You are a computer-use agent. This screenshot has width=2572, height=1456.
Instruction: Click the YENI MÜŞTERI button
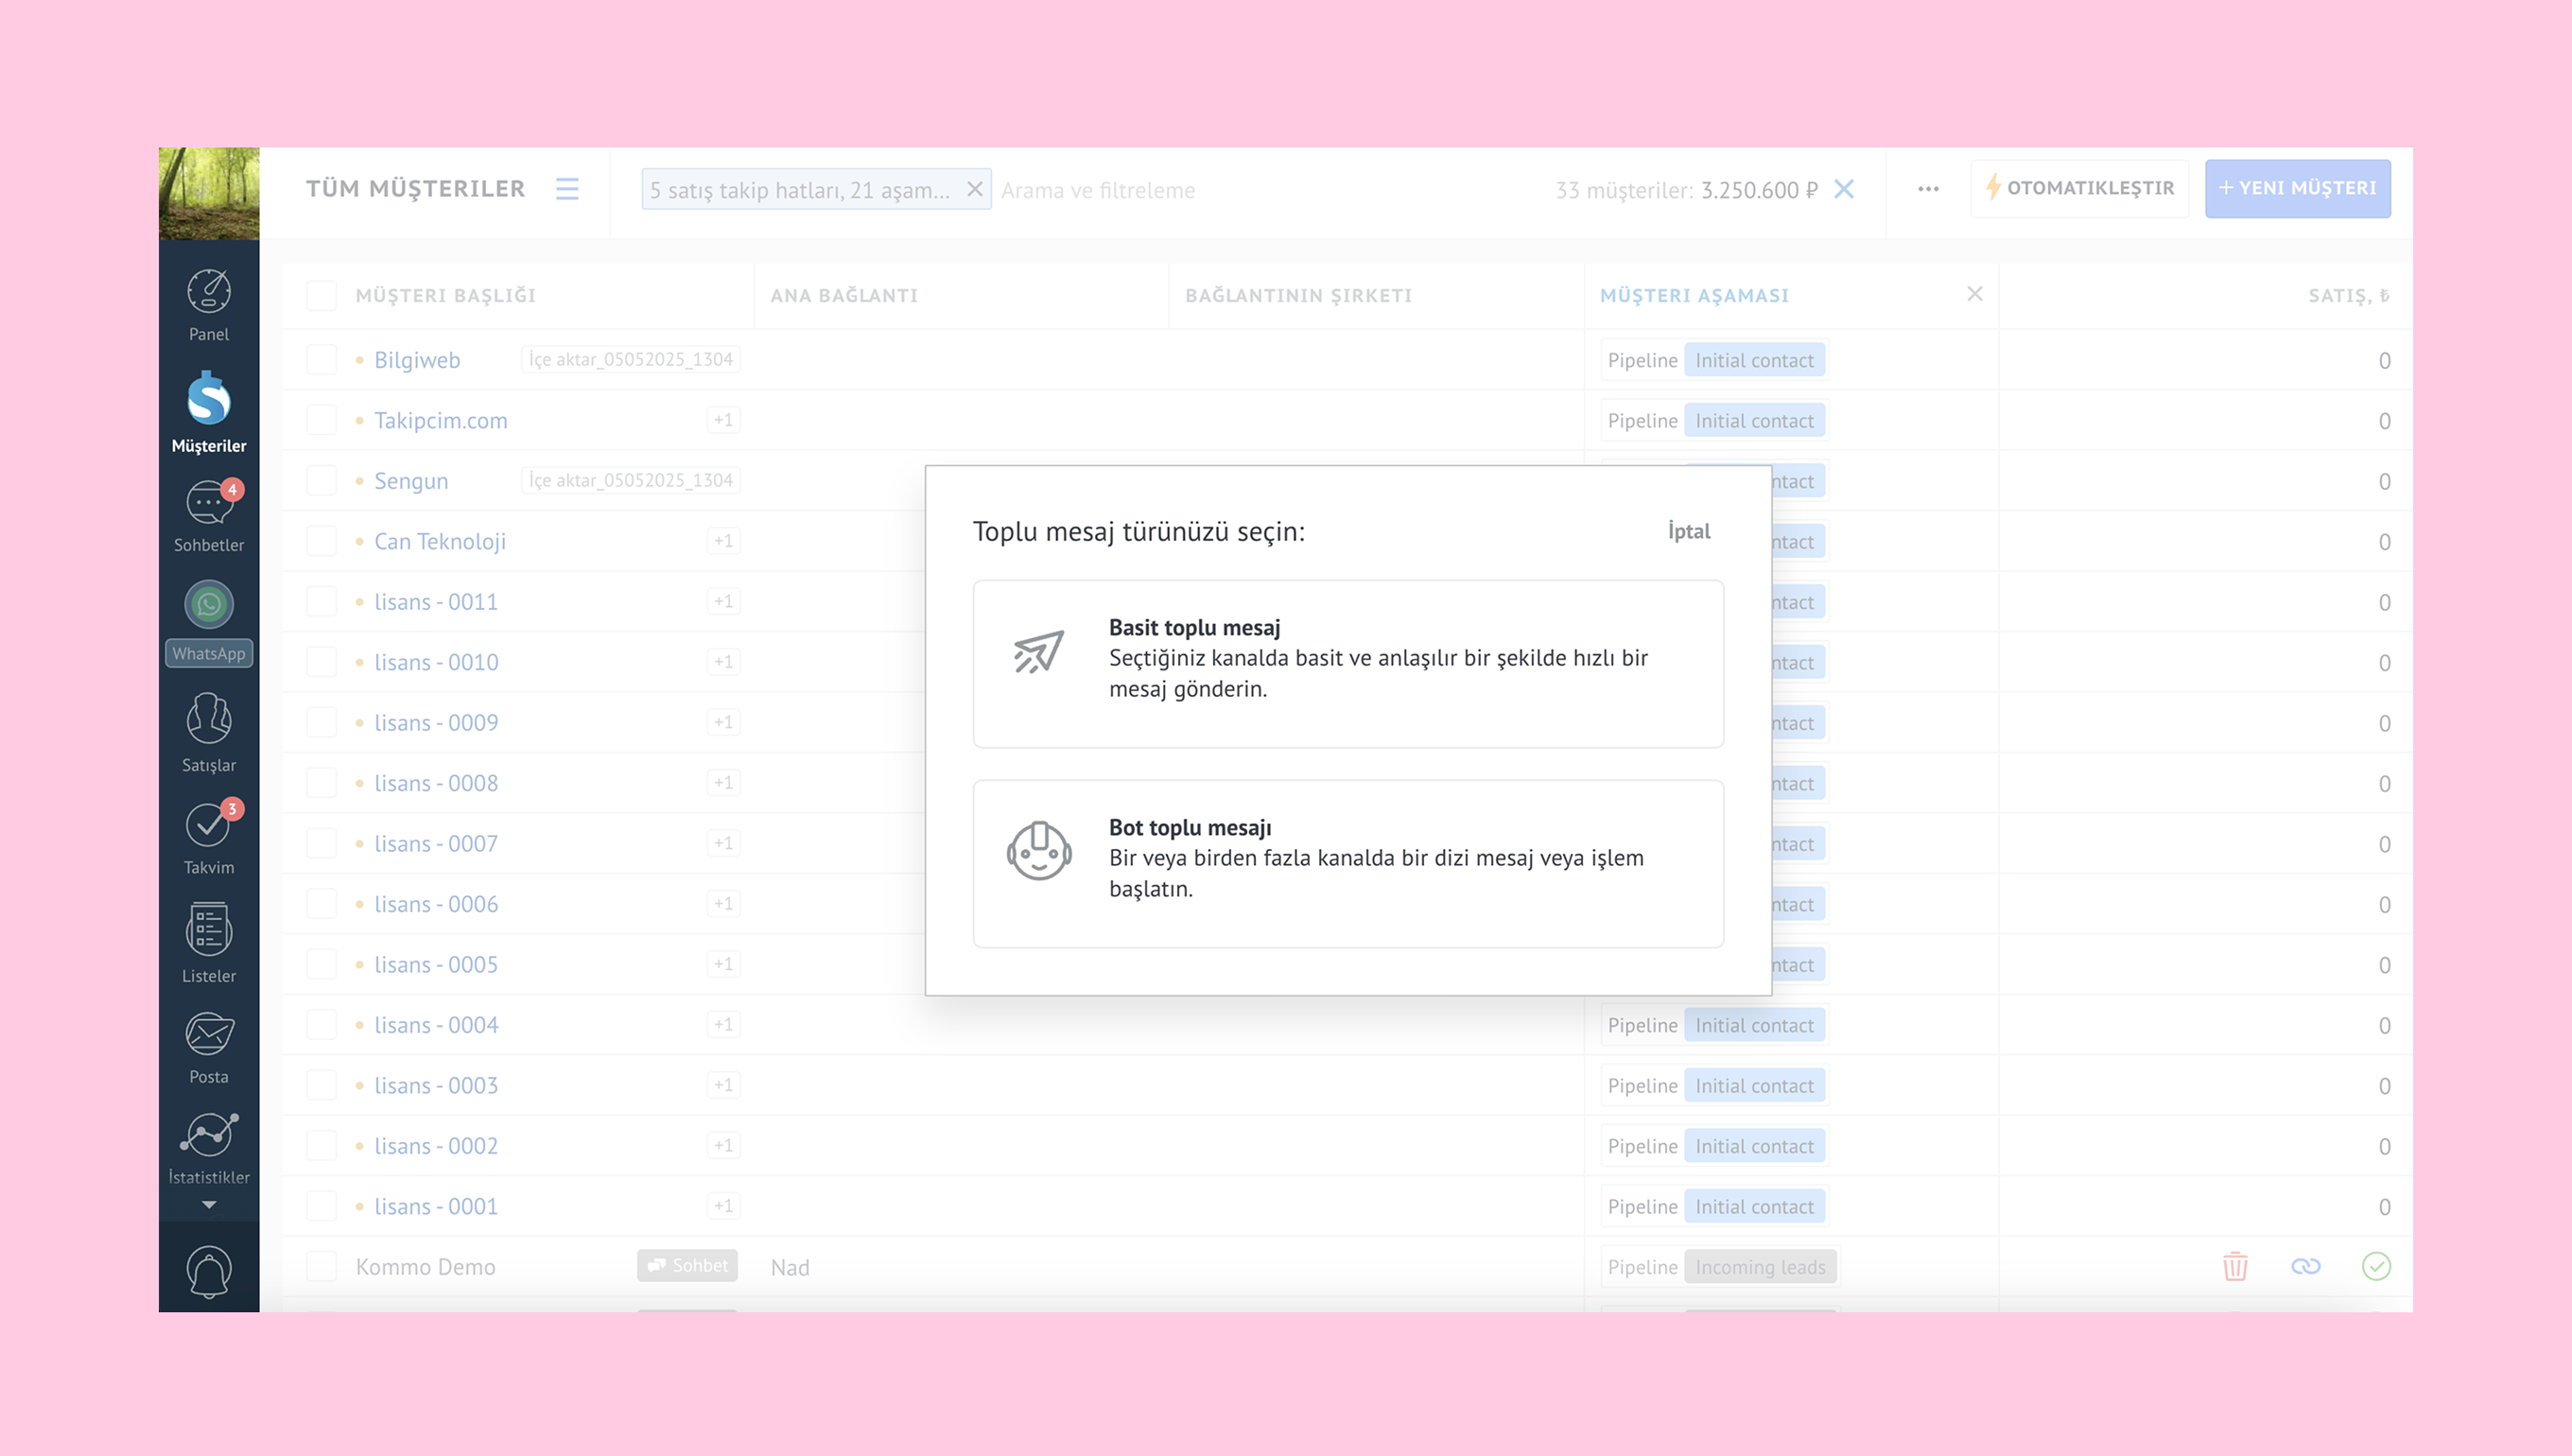(x=2297, y=188)
